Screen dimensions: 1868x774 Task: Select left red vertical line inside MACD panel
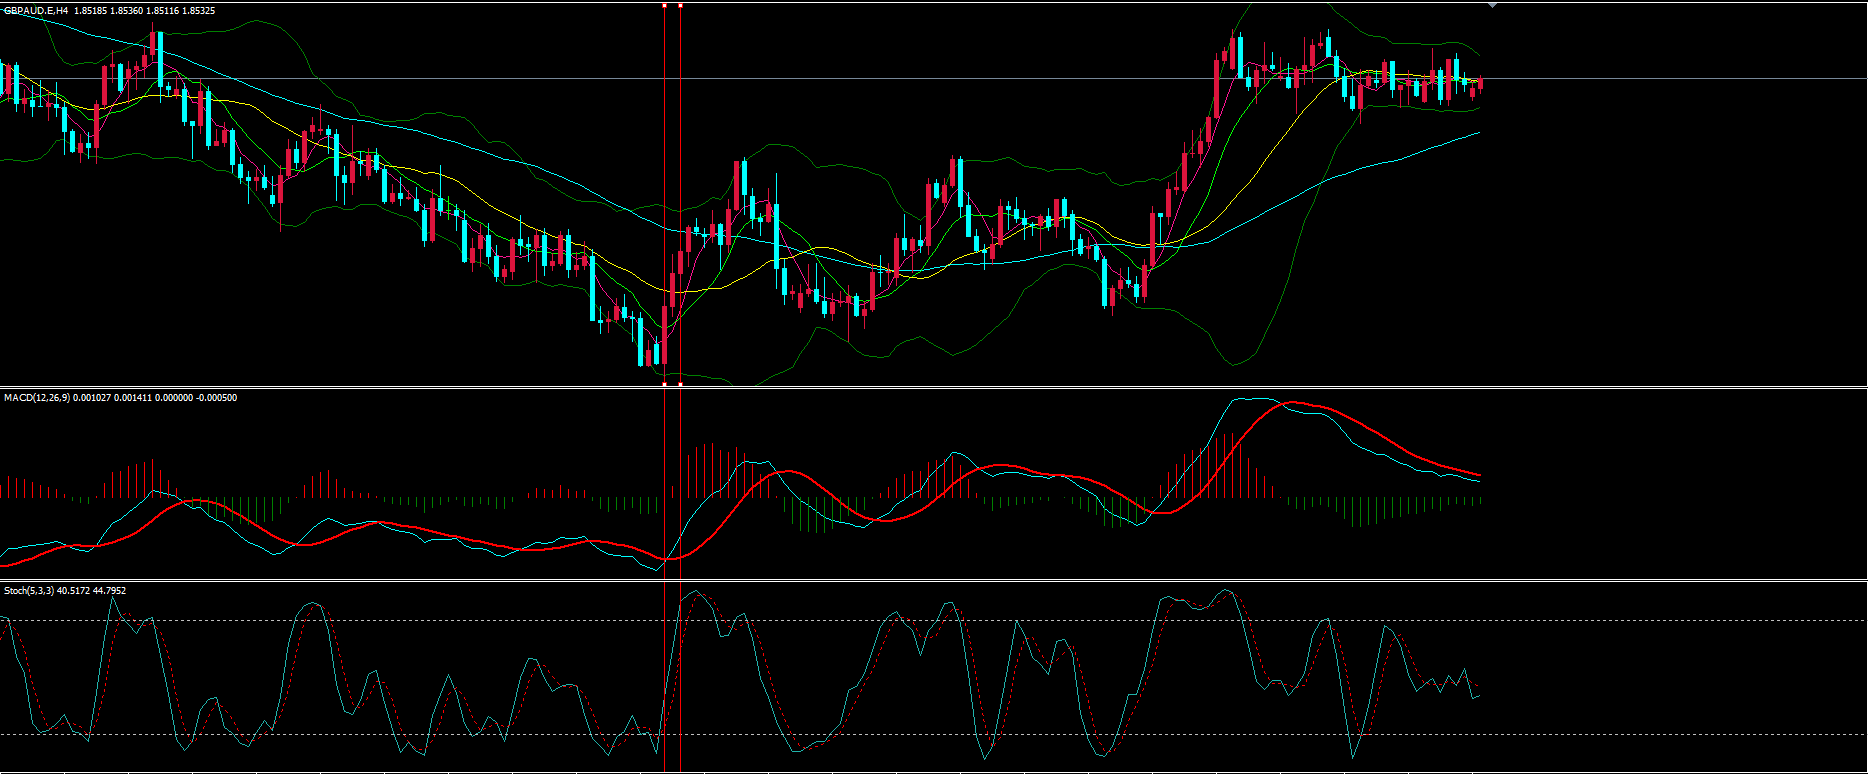pyautogui.click(x=665, y=480)
